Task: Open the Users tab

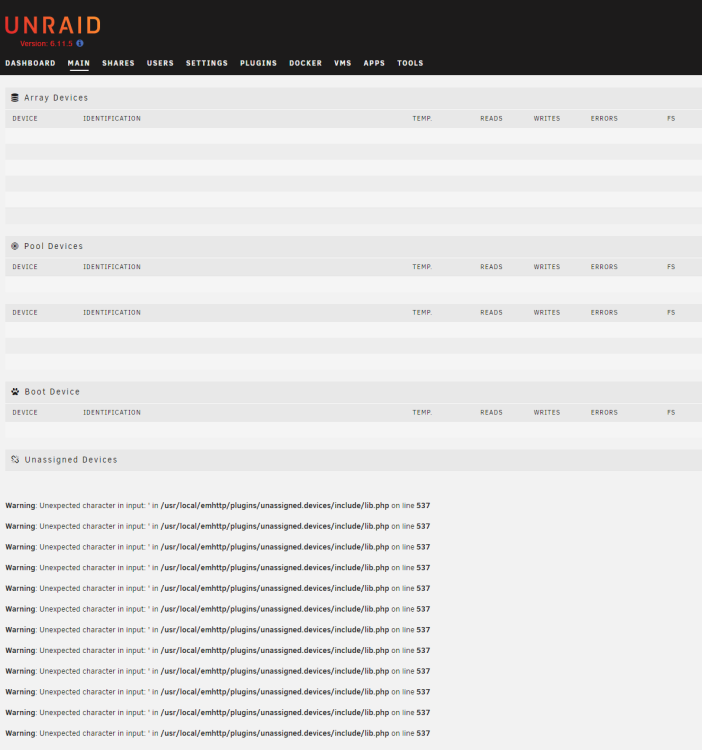Action: pos(160,63)
